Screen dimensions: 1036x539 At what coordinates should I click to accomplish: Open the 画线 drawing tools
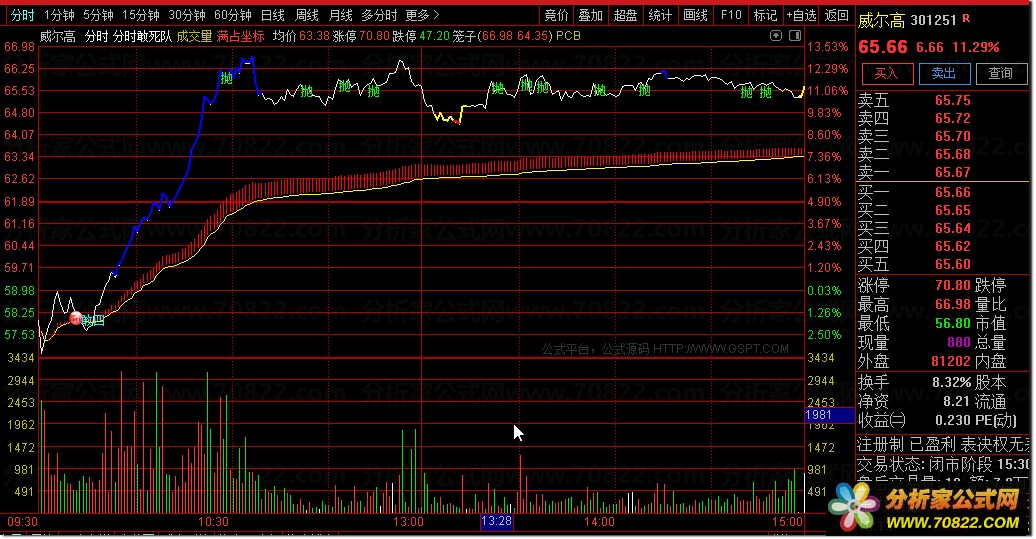tap(695, 15)
